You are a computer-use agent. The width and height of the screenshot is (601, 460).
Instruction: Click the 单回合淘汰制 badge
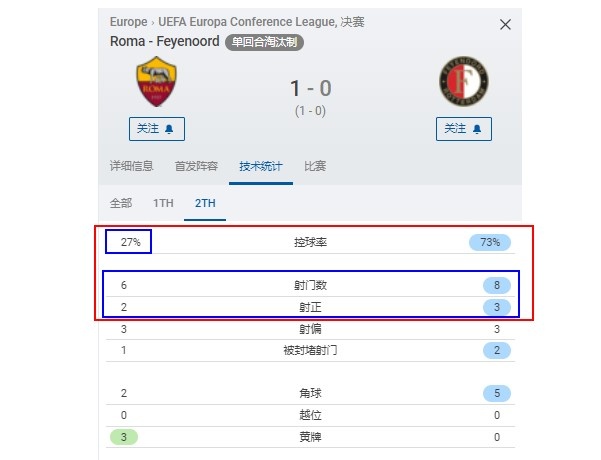click(x=264, y=42)
